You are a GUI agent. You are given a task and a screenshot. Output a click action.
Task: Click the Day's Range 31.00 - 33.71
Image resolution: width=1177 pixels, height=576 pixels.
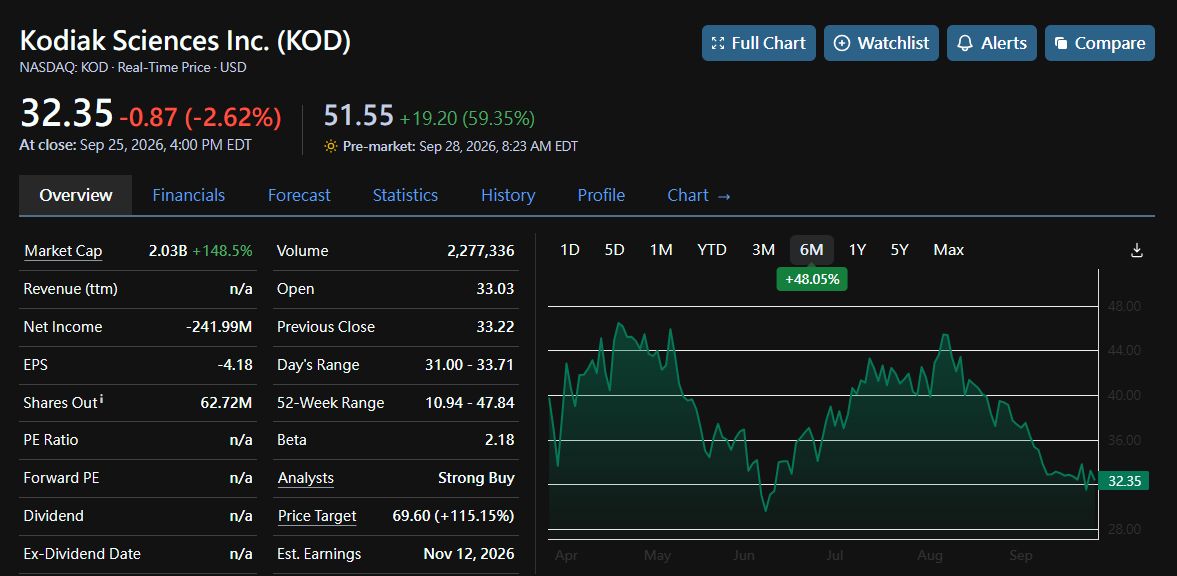point(470,365)
